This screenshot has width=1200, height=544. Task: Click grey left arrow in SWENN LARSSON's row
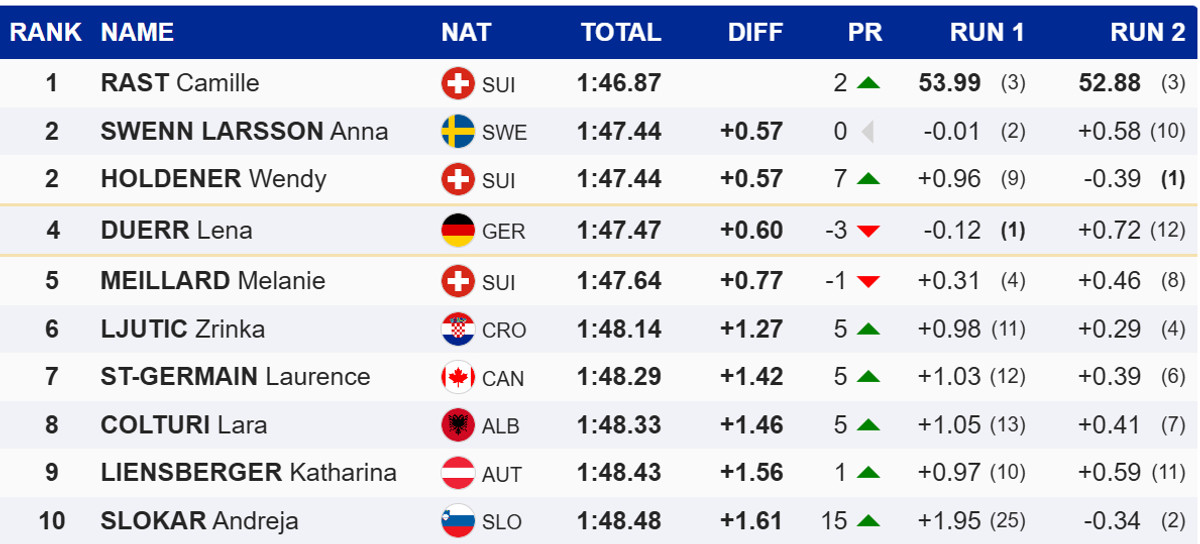[867, 131]
